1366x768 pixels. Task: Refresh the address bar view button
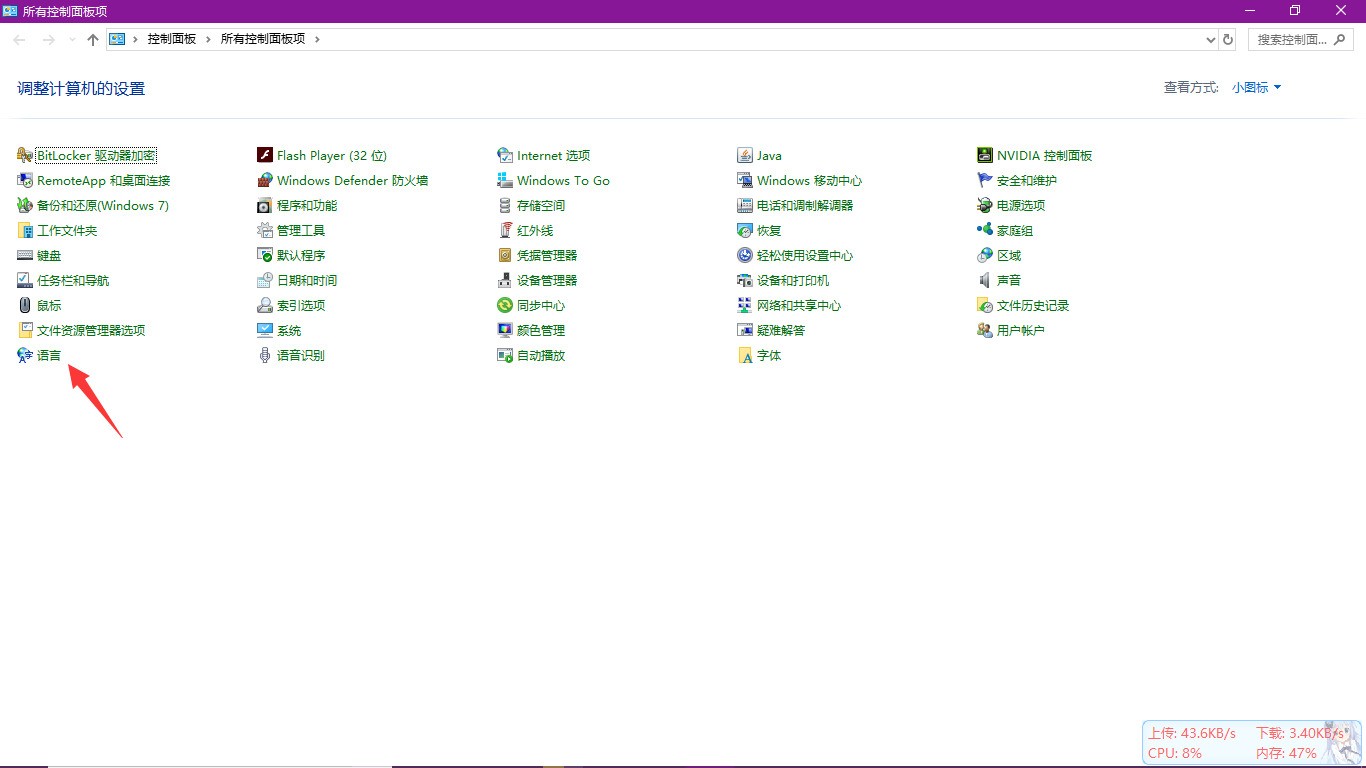point(1229,39)
